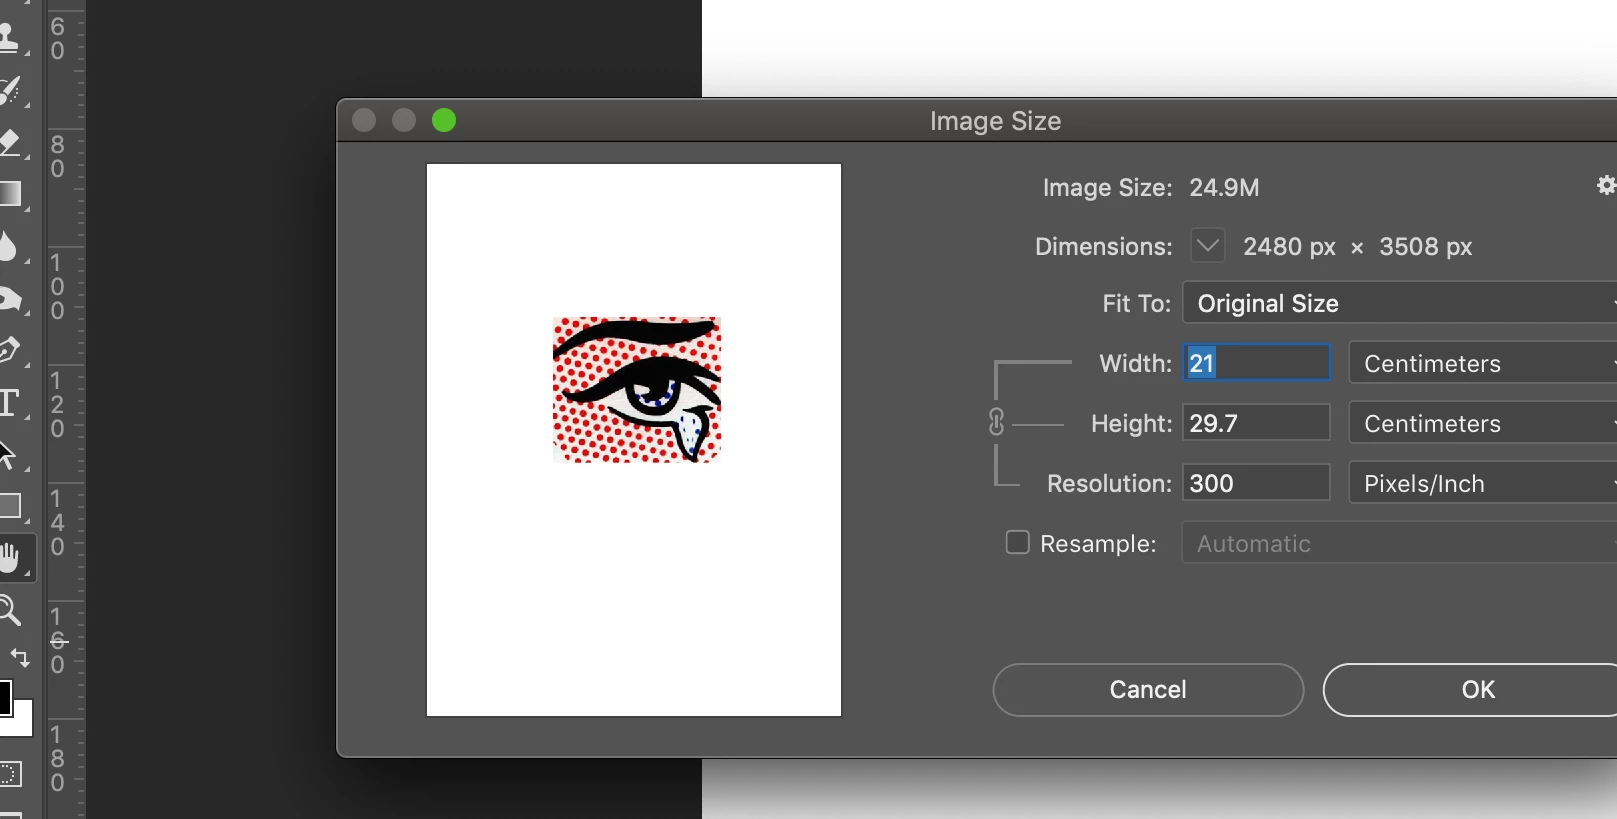Click the Dimensions label
The width and height of the screenshot is (1617, 819).
[1103, 247]
